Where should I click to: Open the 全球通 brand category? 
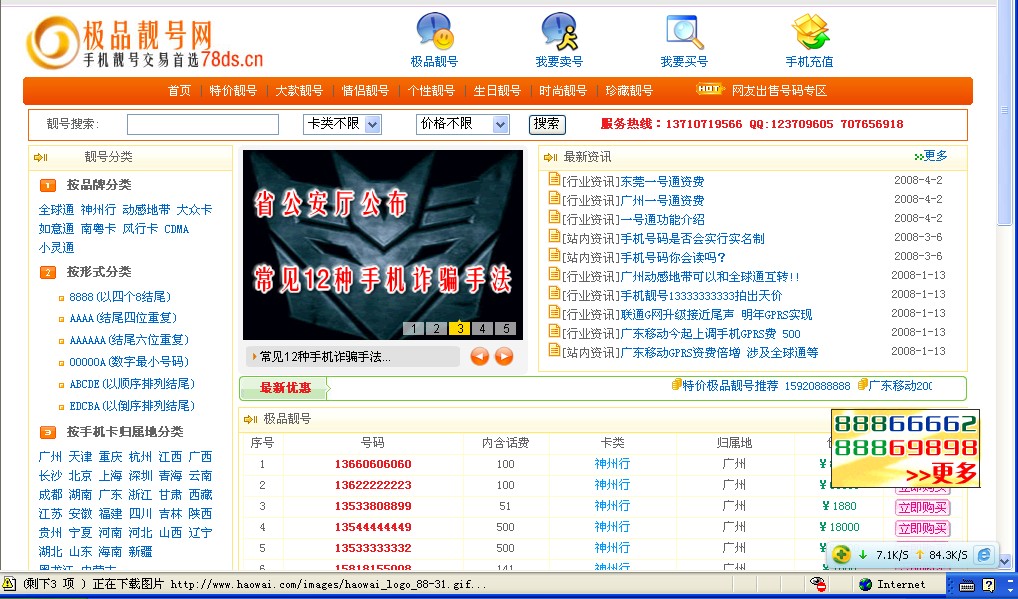(56, 210)
